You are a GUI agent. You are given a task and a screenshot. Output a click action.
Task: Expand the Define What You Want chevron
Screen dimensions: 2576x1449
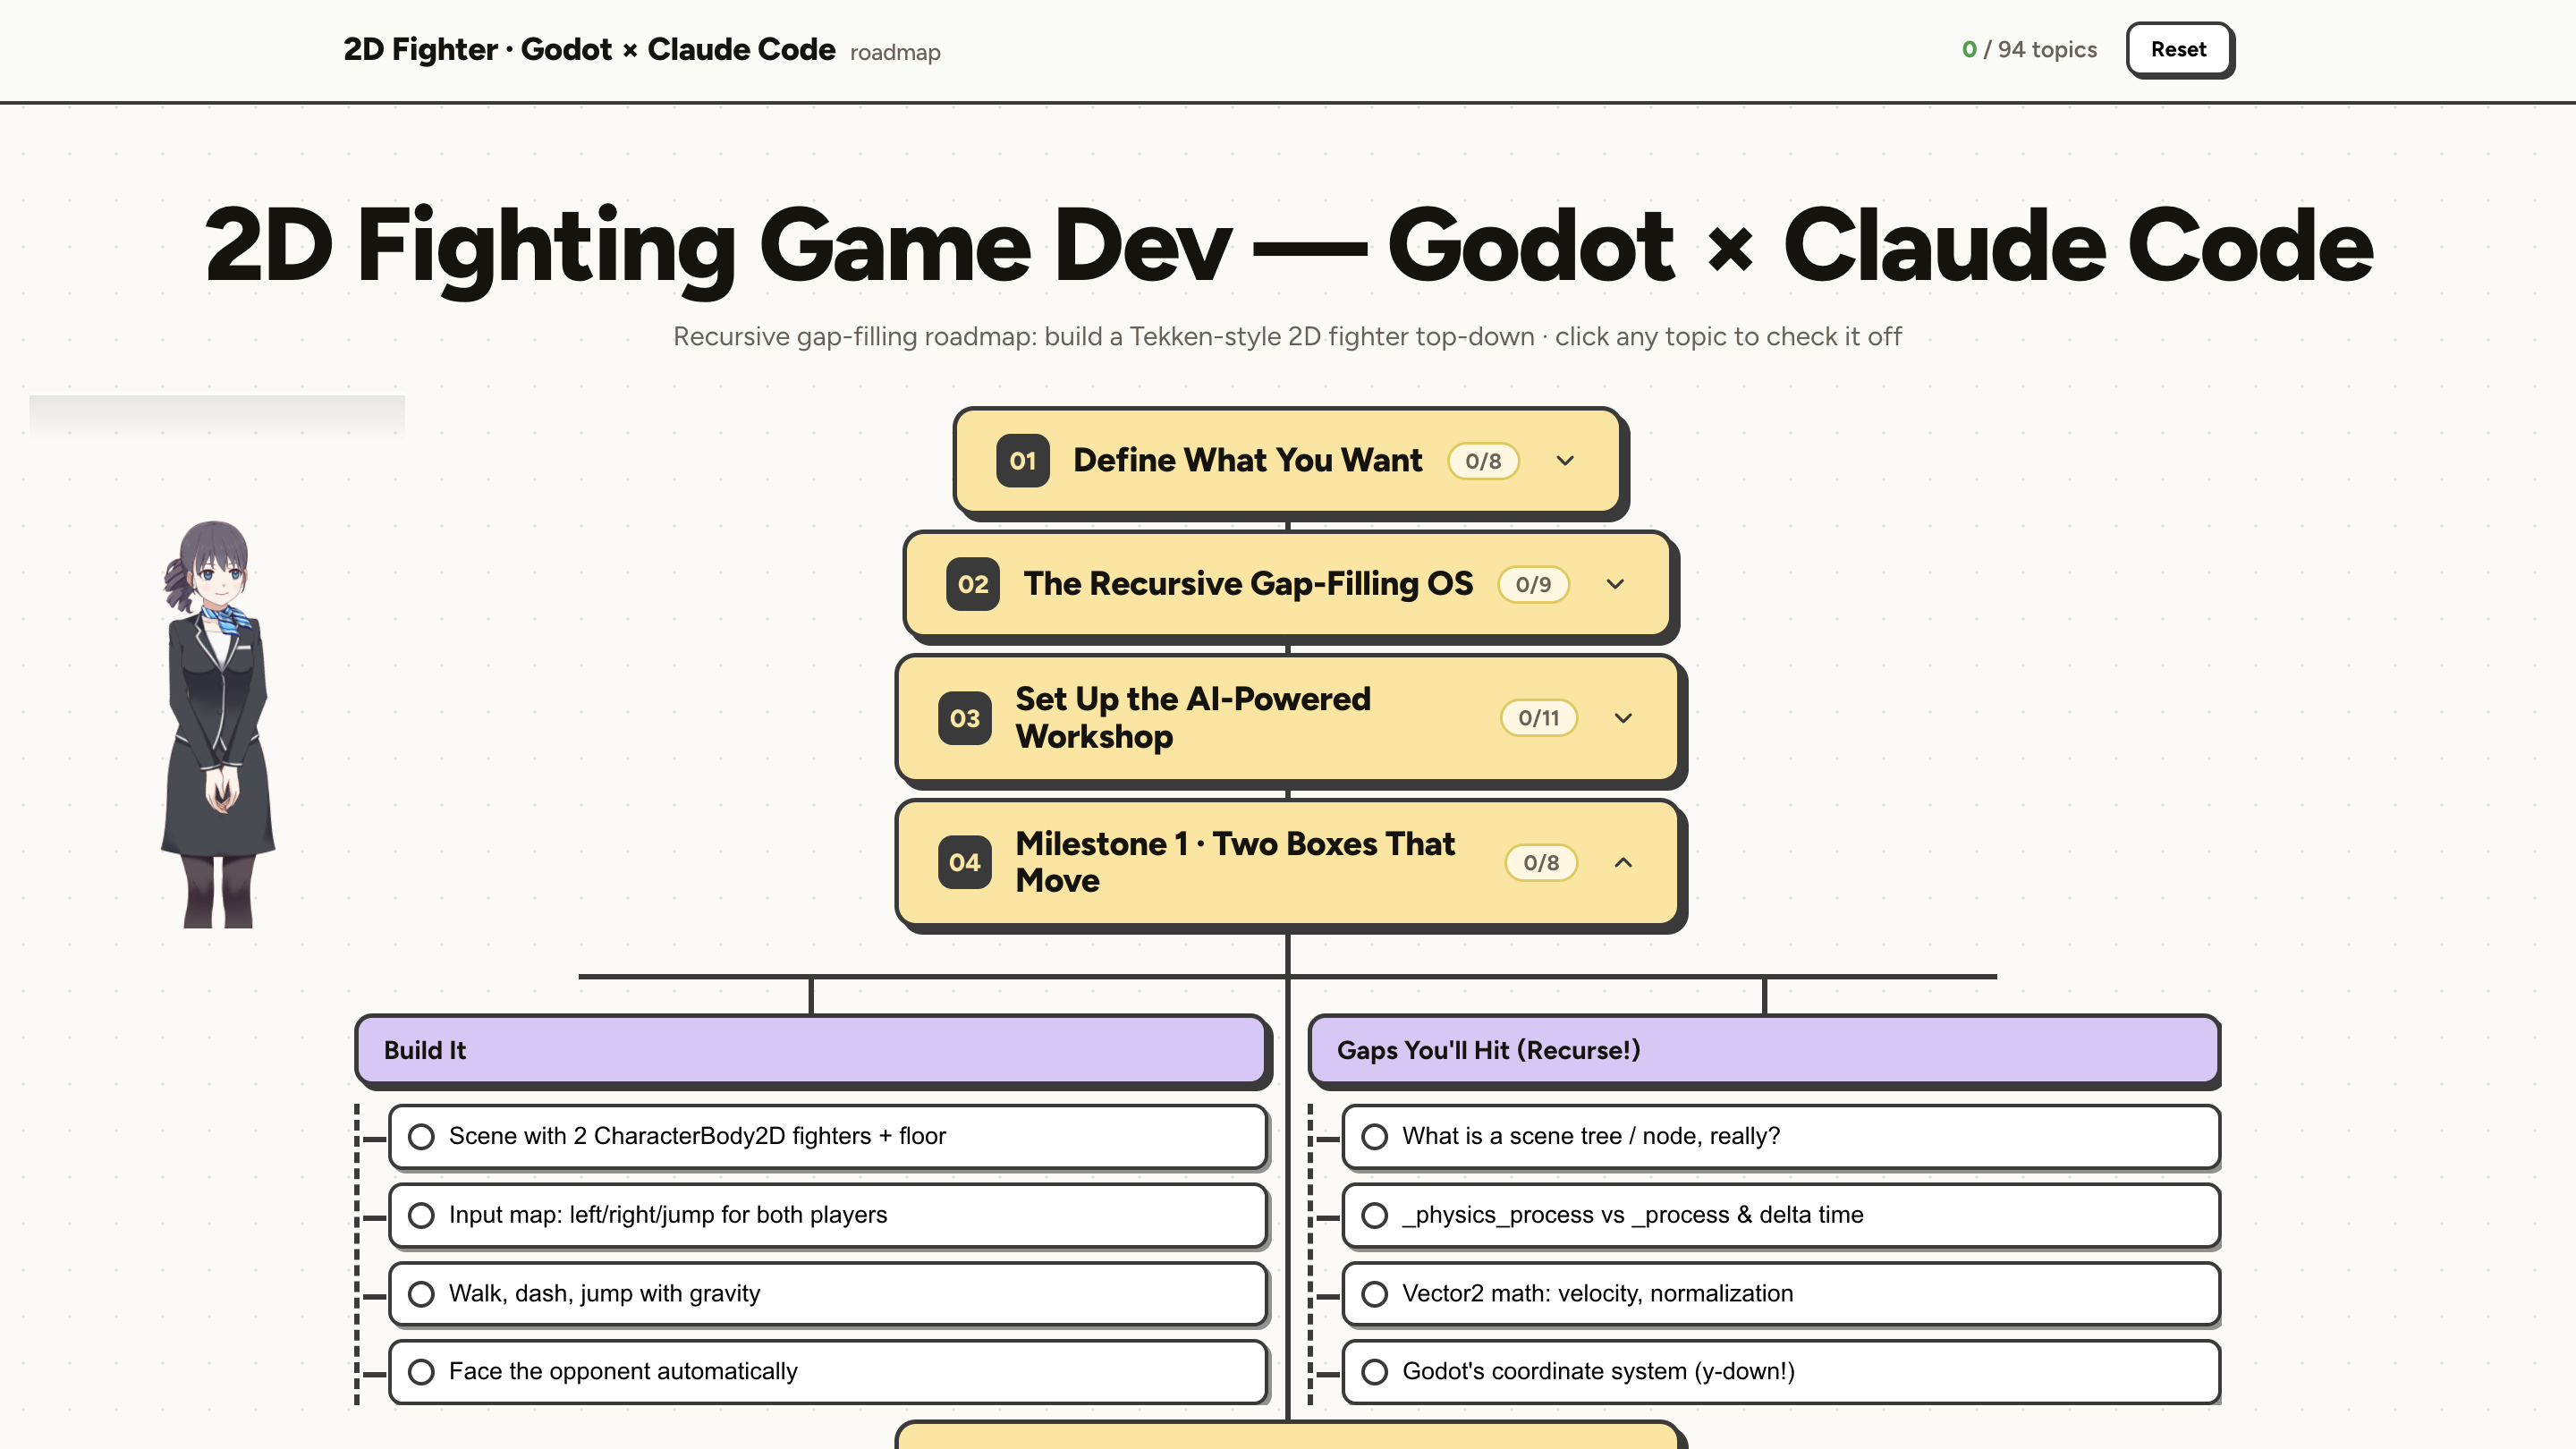[1565, 461]
